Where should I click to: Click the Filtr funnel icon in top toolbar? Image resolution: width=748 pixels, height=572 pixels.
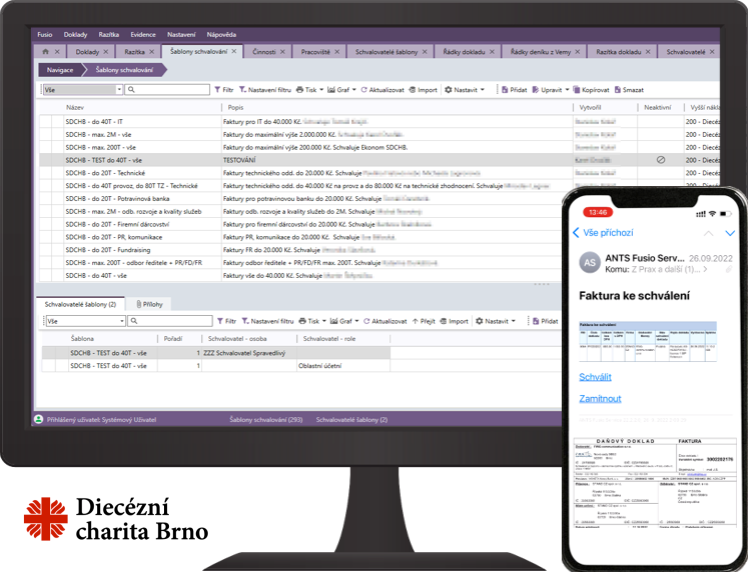pyautogui.click(x=224, y=89)
